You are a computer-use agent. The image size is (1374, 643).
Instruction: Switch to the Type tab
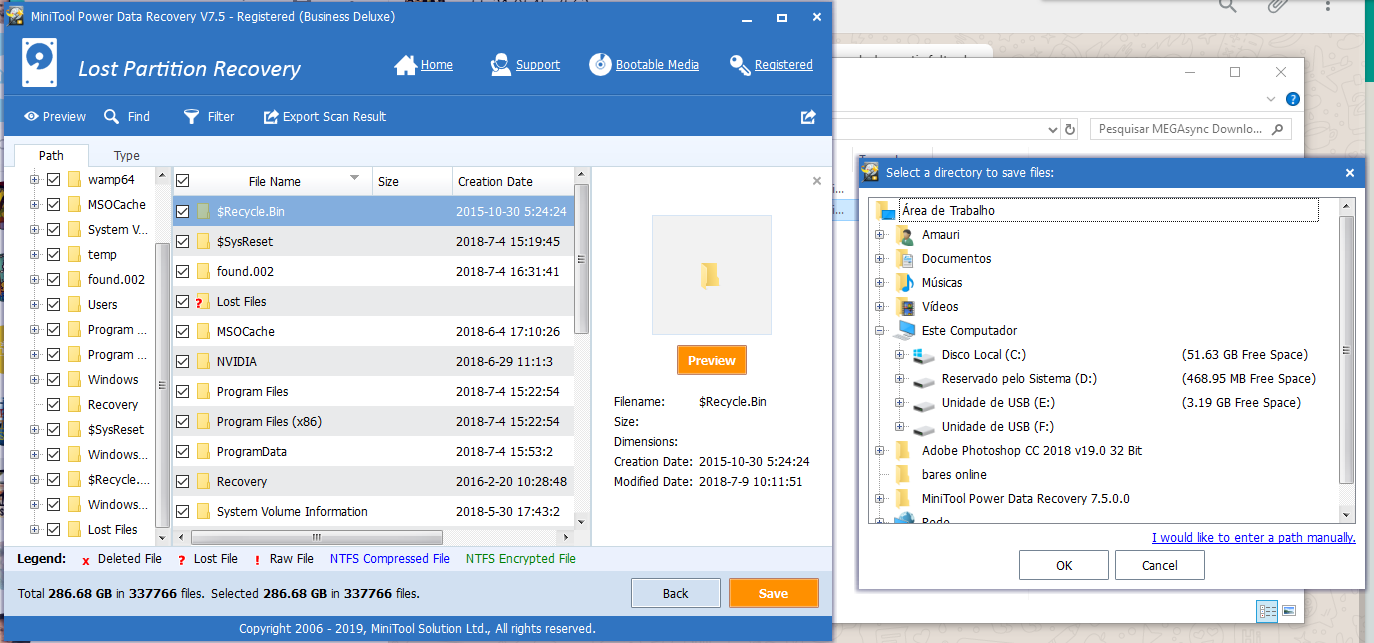click(x=127, y=155)
